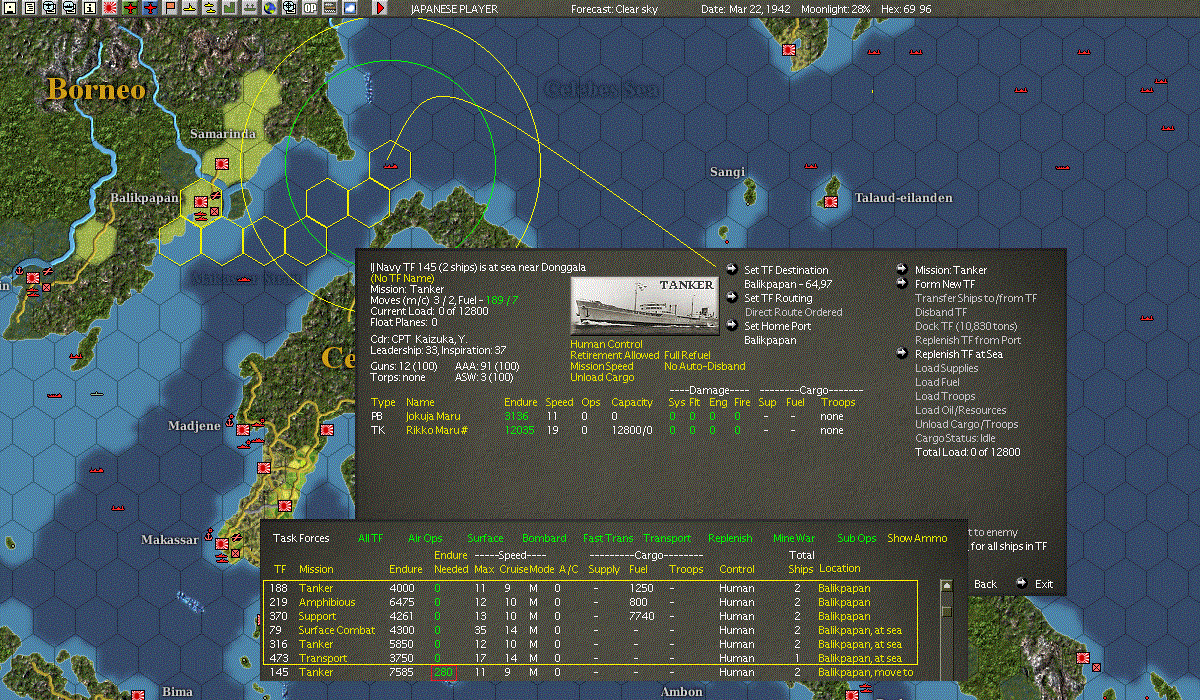Select Air Ops filter tab
The height and width of the screenshot is (700, 1200).
(425, 538)
